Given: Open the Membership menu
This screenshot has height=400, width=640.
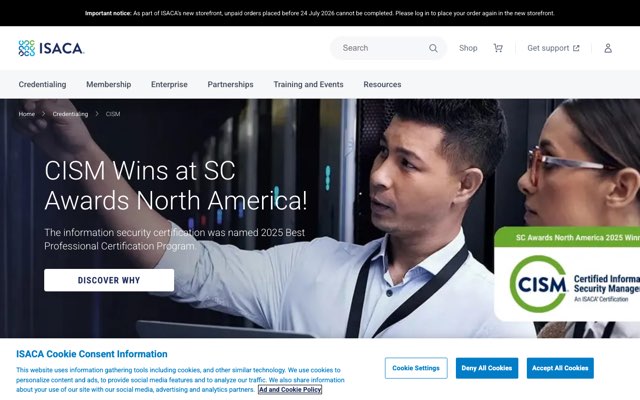Looking at the screenshot, I should 109,84.
